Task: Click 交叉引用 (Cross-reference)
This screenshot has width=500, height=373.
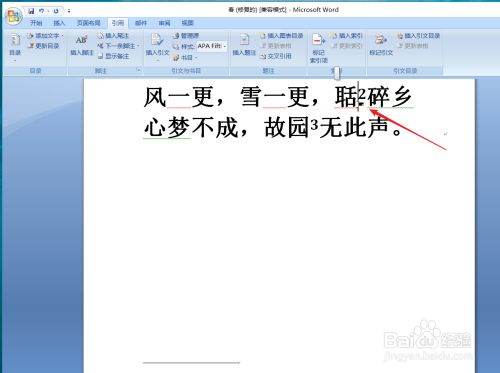Action: tap(276, 56)
